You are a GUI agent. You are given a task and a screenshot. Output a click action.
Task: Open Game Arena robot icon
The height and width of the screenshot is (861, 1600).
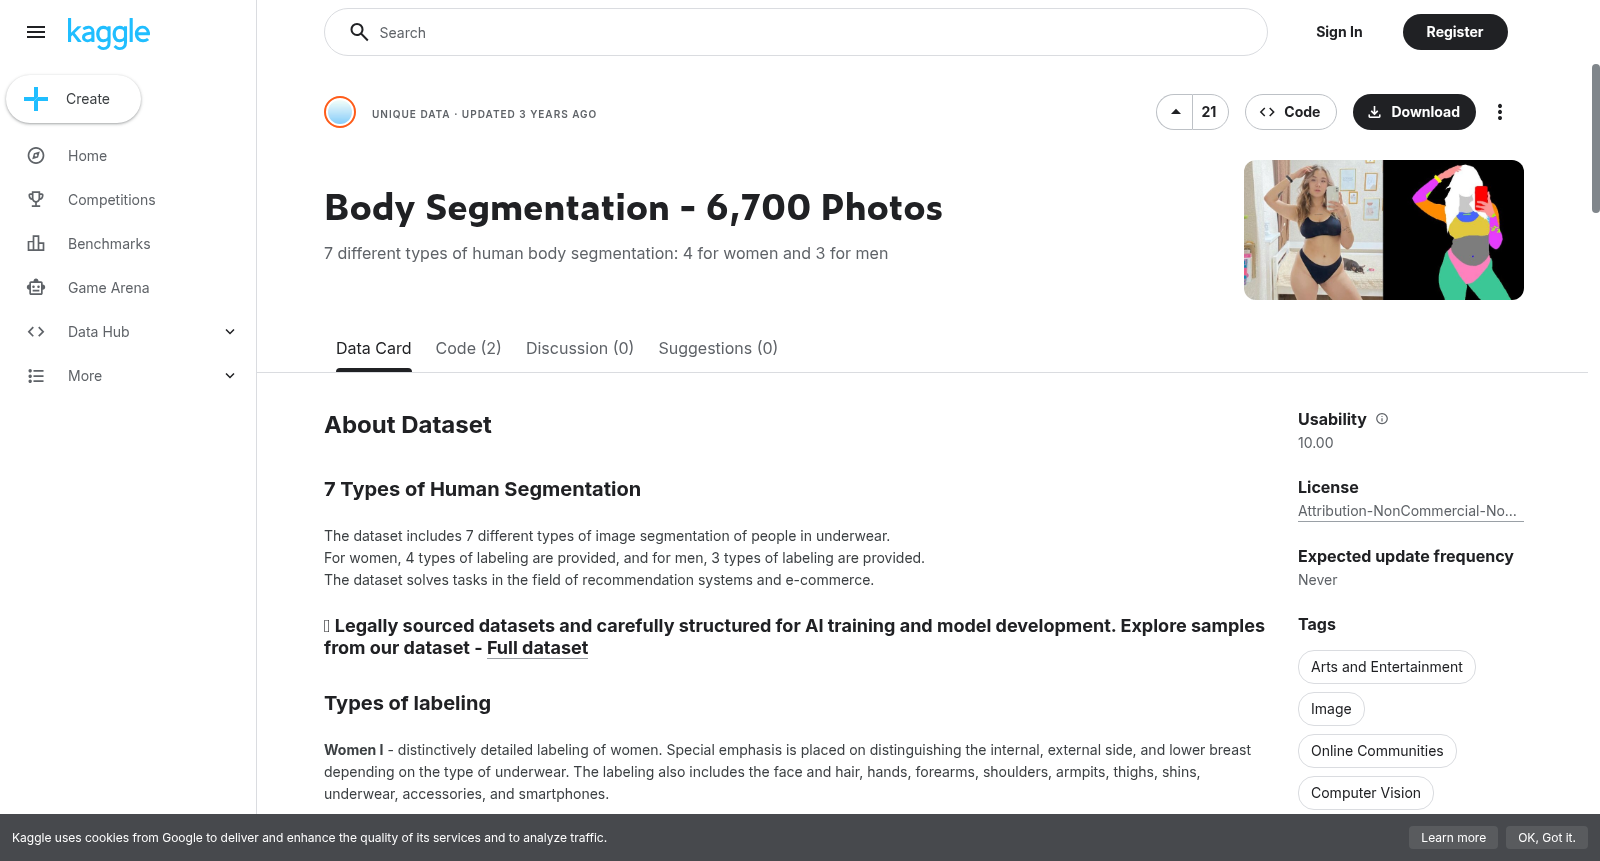click(36, 288)
